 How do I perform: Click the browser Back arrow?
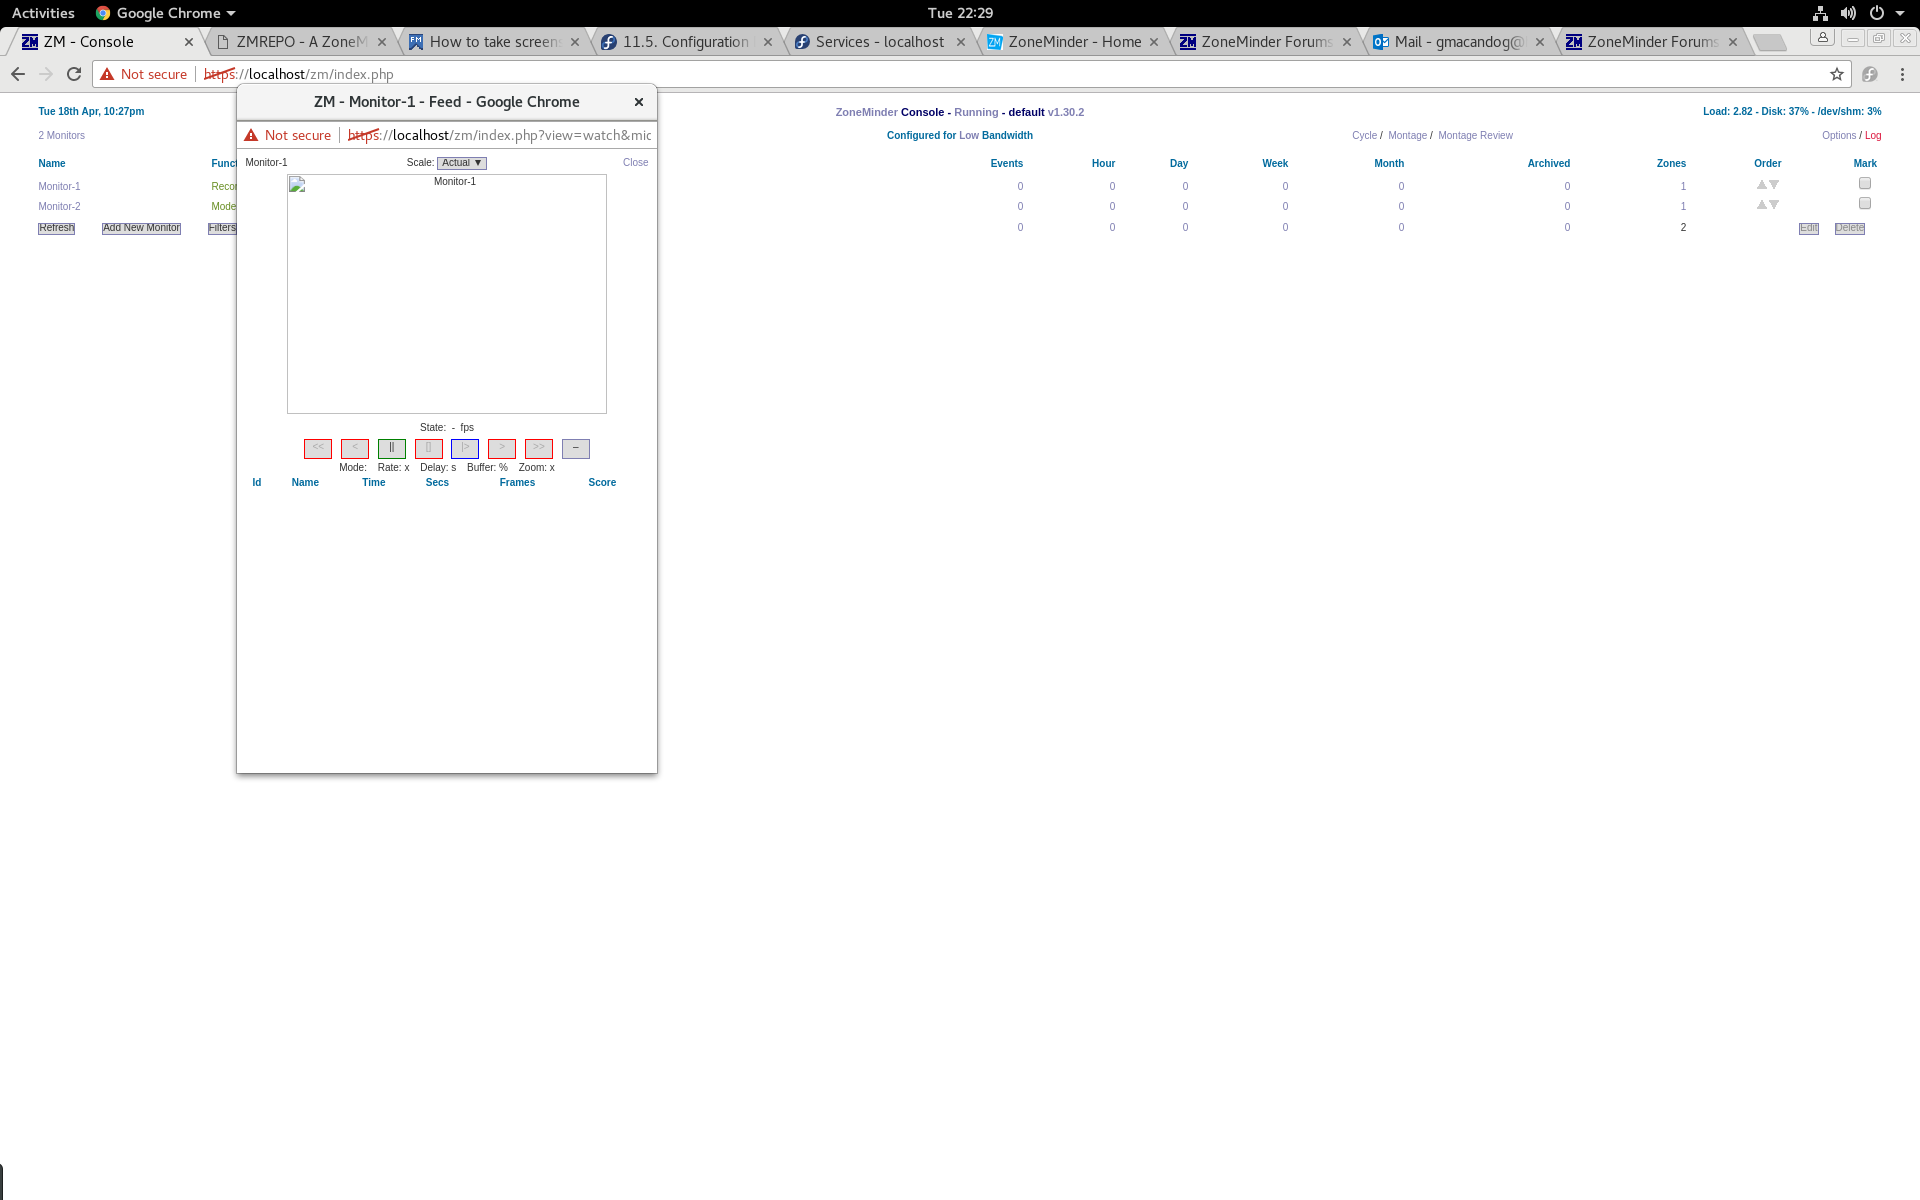tap(18, 74)
